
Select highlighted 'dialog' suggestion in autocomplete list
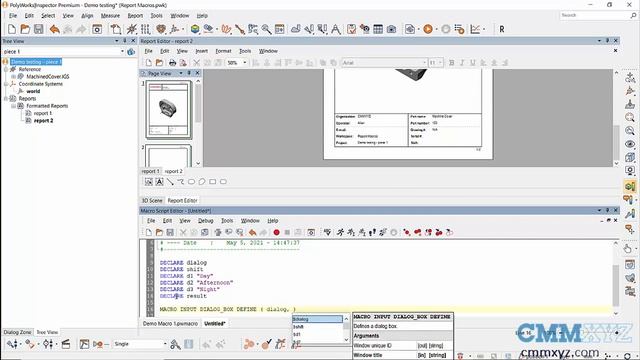tap(318, 319)
